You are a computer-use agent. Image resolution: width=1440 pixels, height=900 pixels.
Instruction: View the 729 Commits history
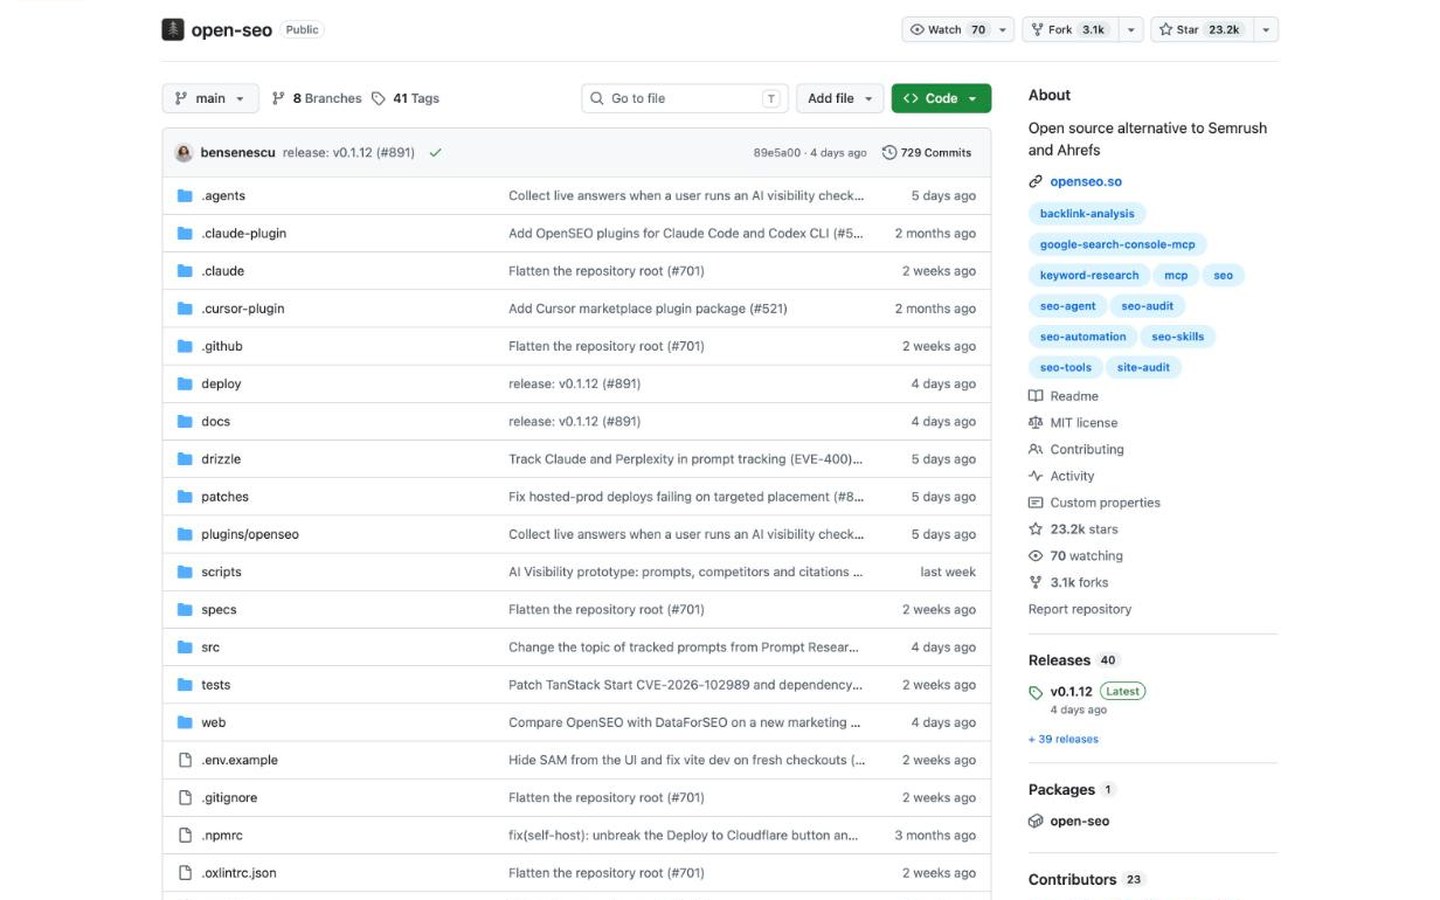[x=927, y=153]
